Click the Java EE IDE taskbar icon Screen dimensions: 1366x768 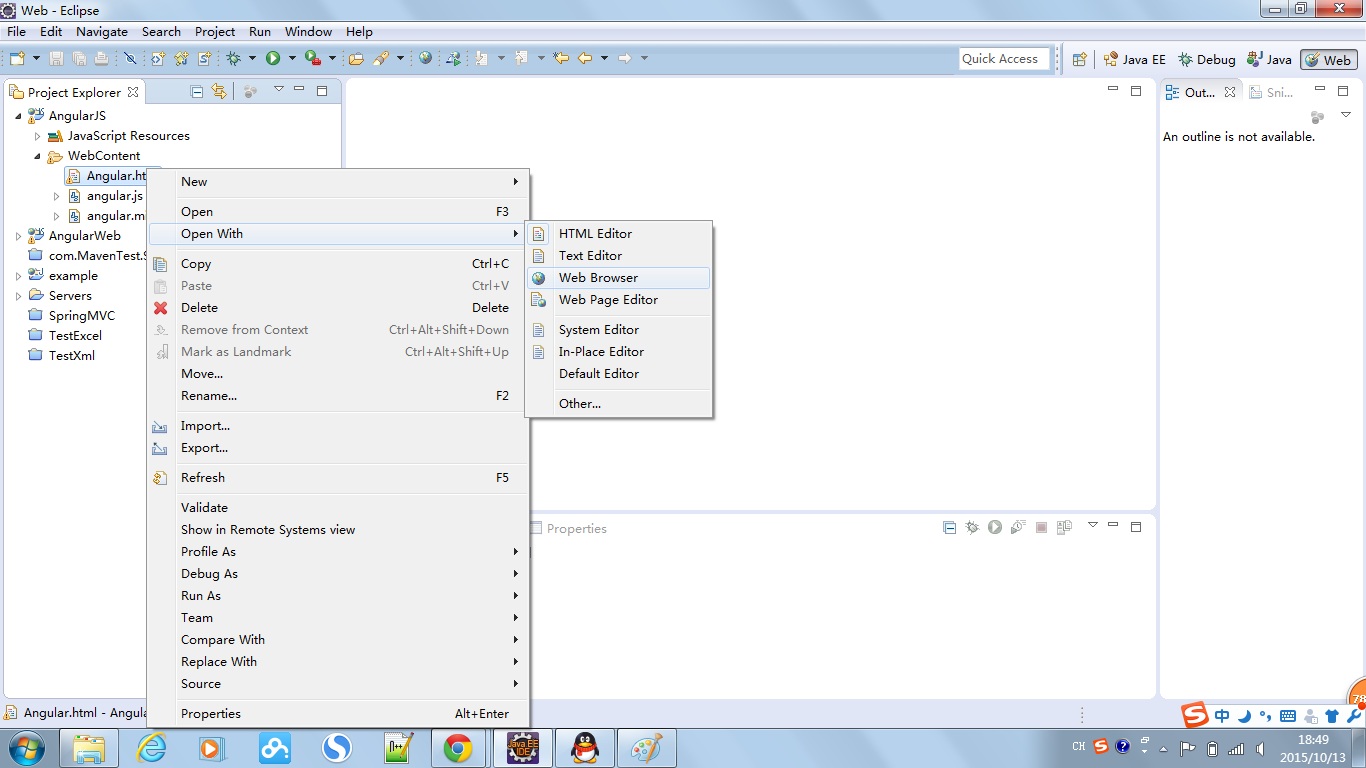point(522,748)
